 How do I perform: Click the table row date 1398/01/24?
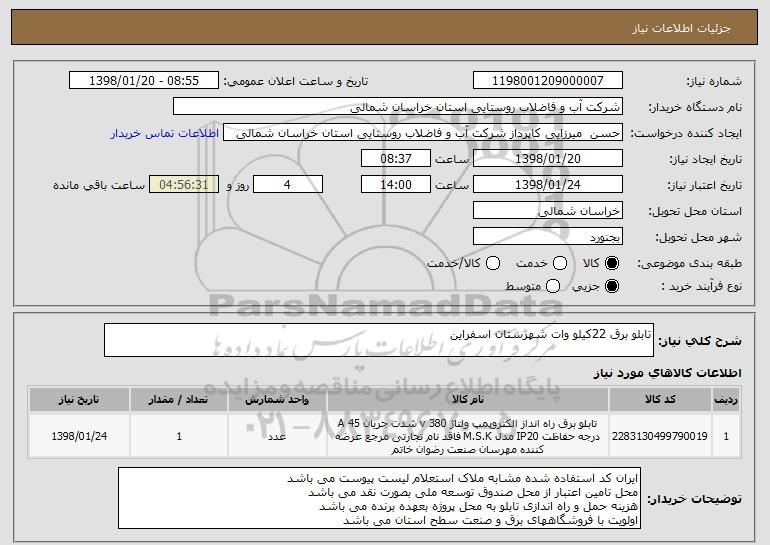click(x=79, y=436)
